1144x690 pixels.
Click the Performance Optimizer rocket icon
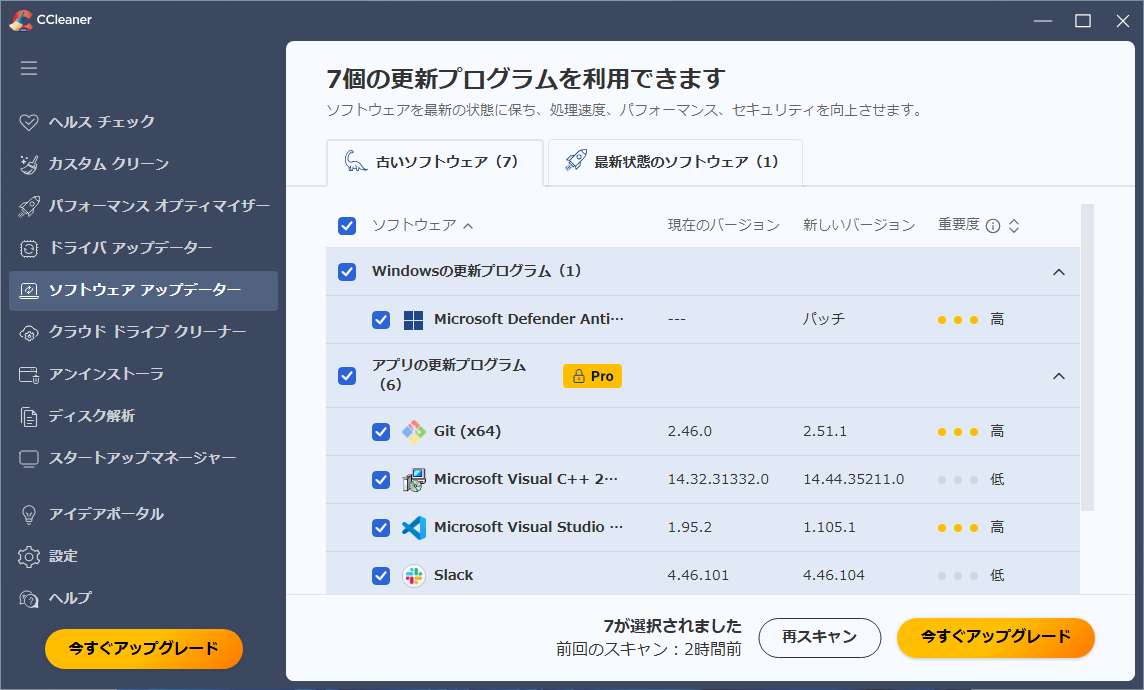point(29,206)
